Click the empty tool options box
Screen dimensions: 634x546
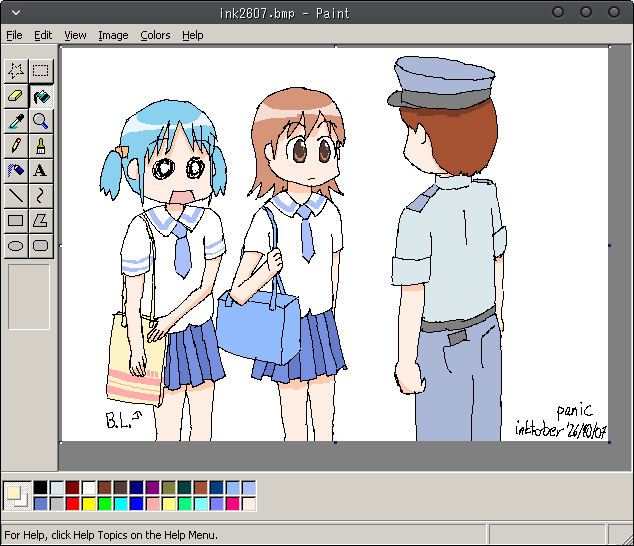[x=29, y=297]
